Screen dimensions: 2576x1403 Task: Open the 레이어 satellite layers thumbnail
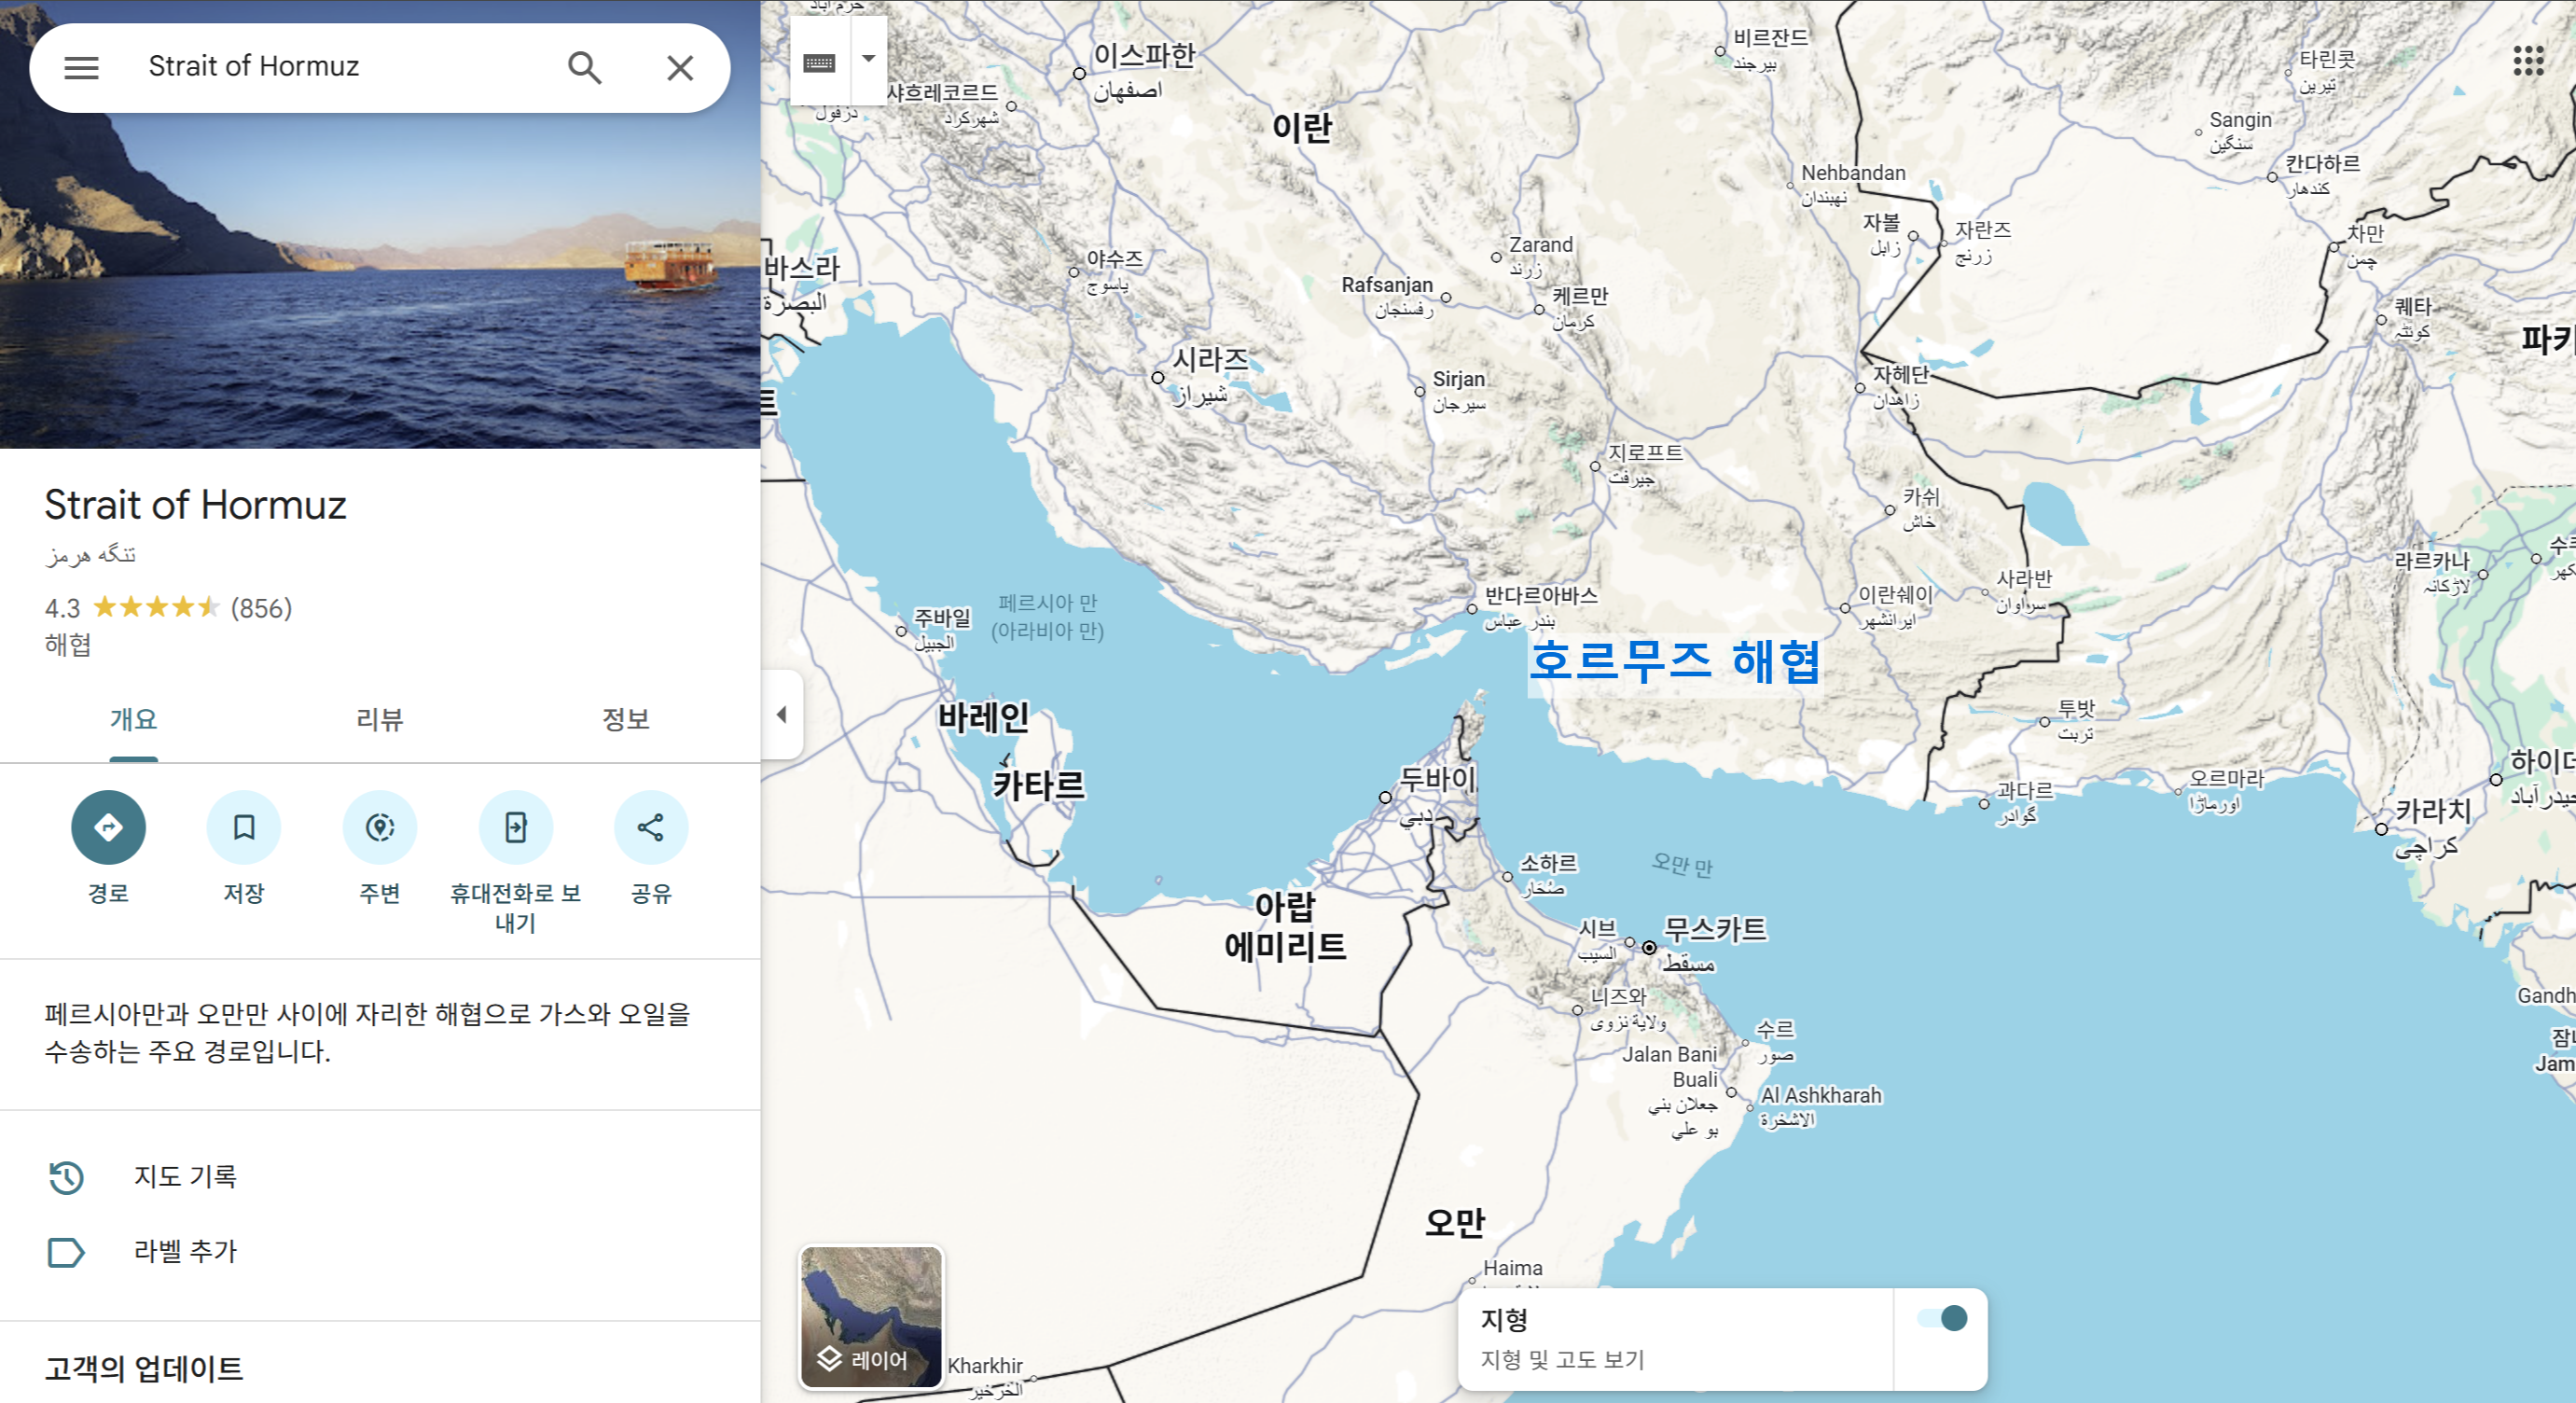click(x=870, y=1316)
